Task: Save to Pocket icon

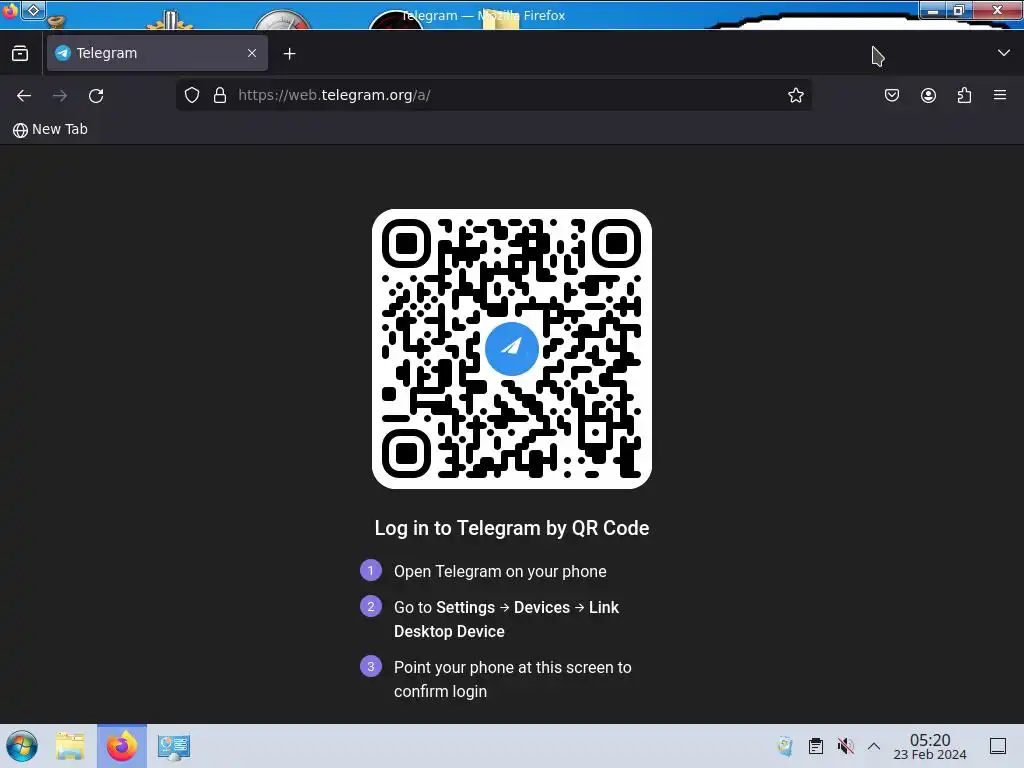Action: coord(891,95)
